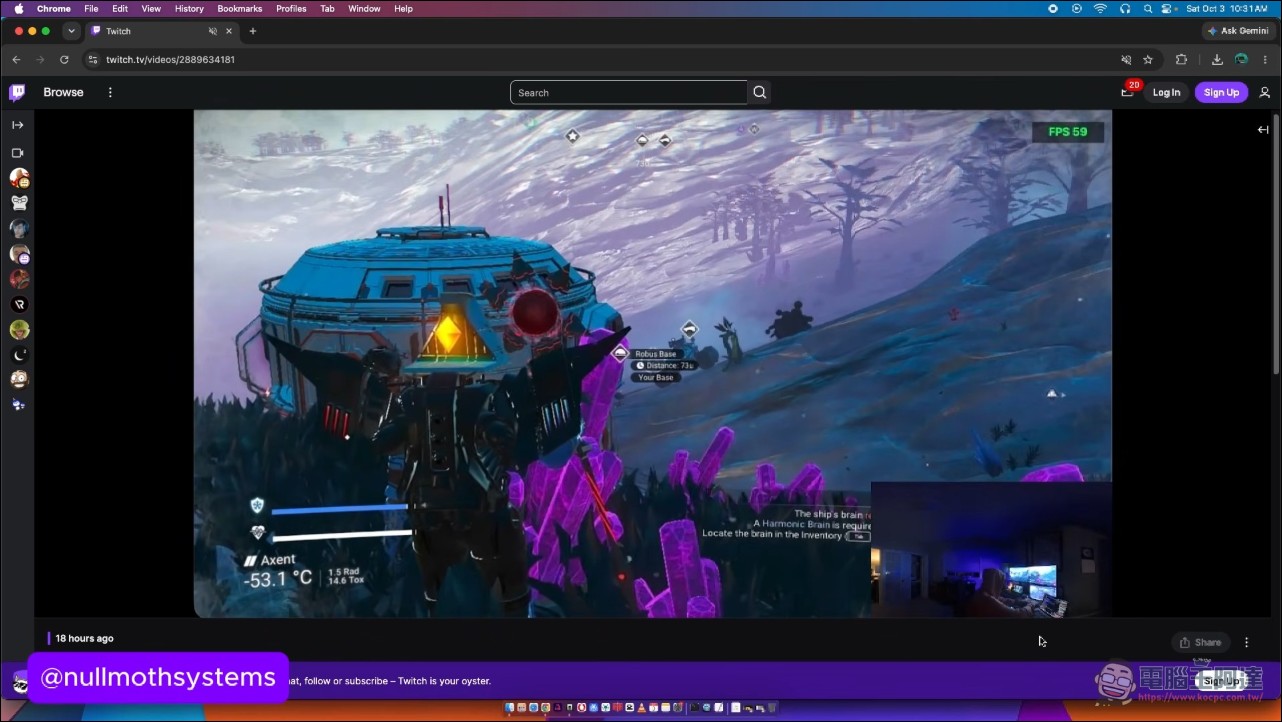The image size is (1282, 722).
Task: Click the Log In button
Action: pyautogui.click(x=1166, y=93)
